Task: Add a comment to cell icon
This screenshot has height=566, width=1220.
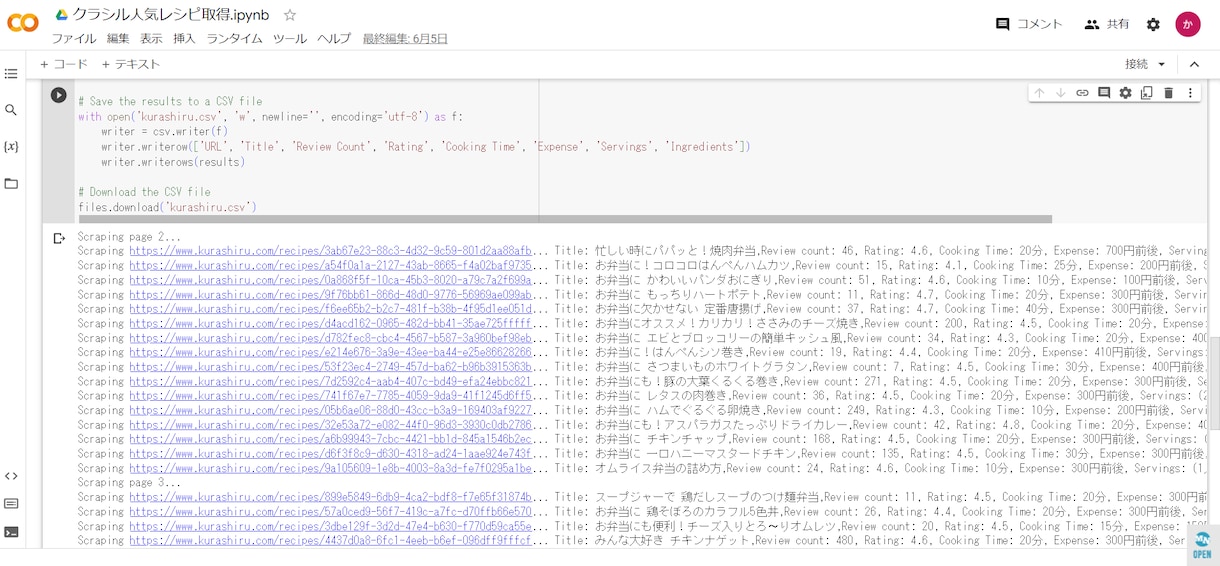Action: [1104, 93]
